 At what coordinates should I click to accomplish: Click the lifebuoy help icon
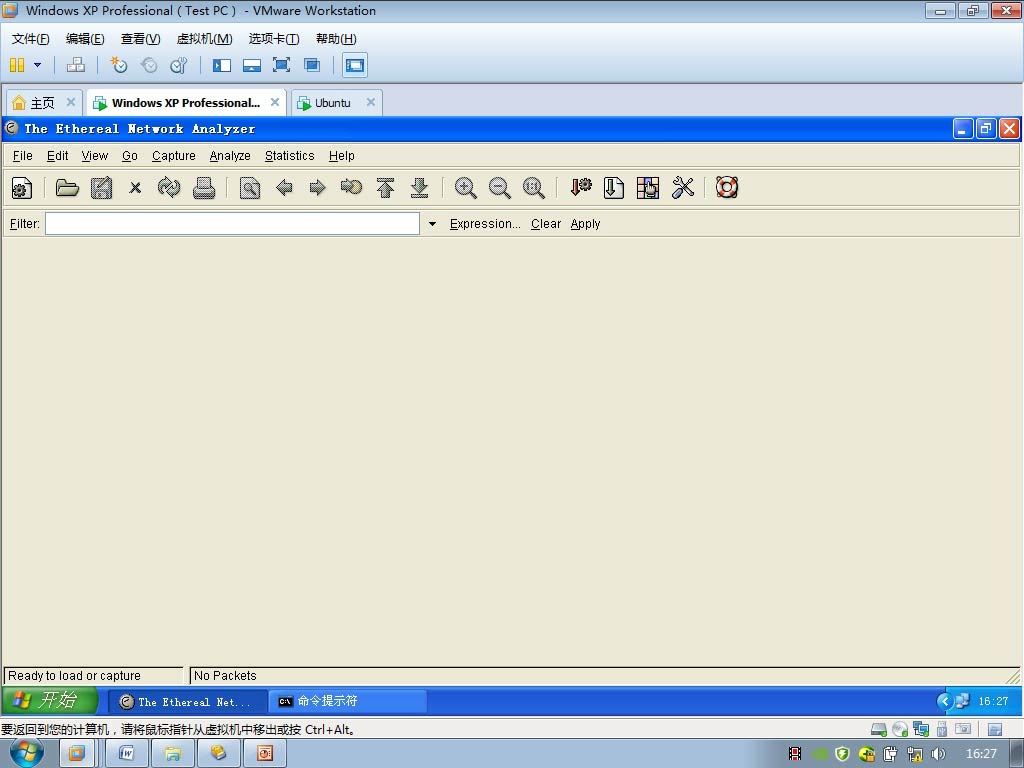(x=727, y=188)
